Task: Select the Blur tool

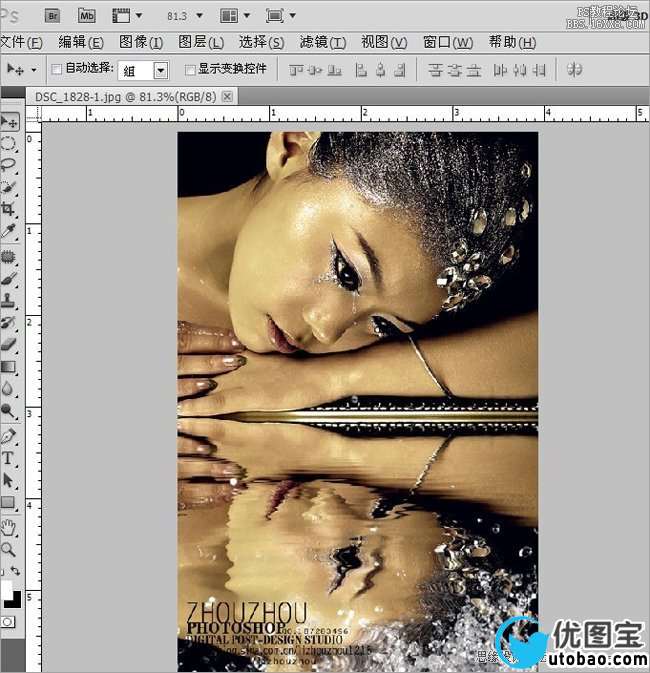Action: pos(9,388)
